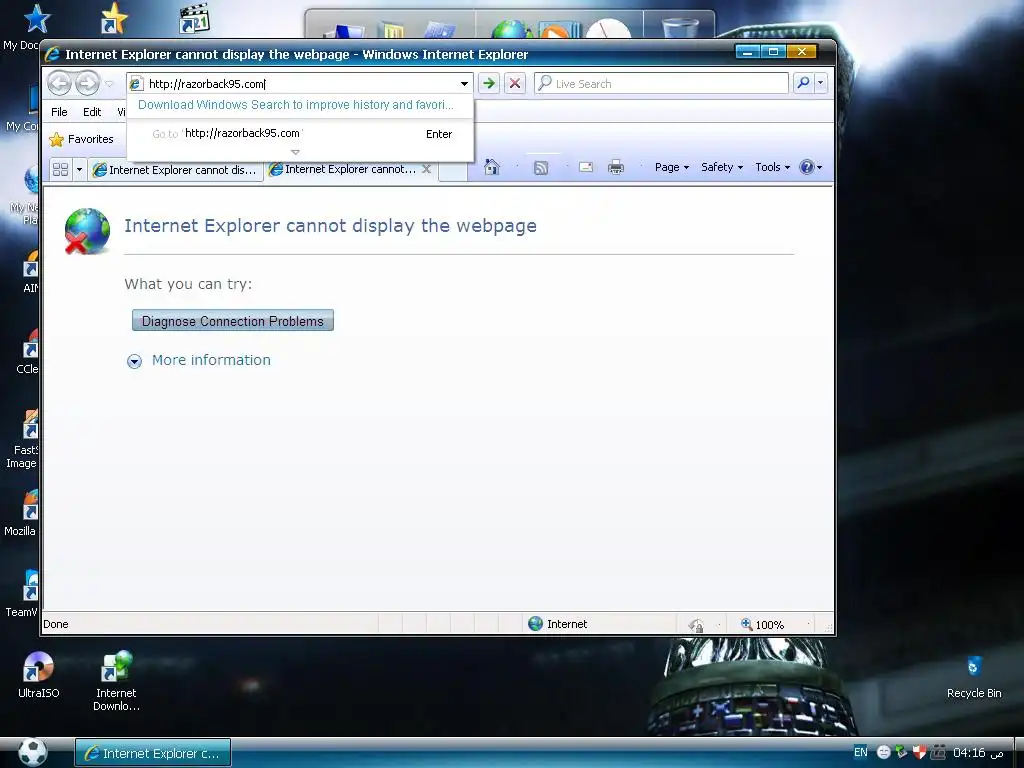1024x768 pixels.
Task: Switch to the first Internet Explorer tab
Action: click(x=175, y=170)
